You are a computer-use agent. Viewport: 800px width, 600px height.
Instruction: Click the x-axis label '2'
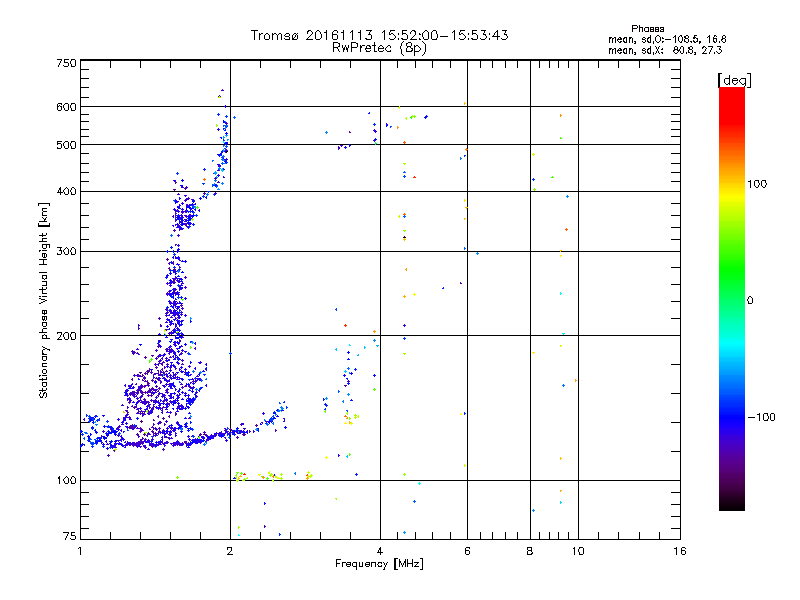pyautogui.click(x=230, y=551)
